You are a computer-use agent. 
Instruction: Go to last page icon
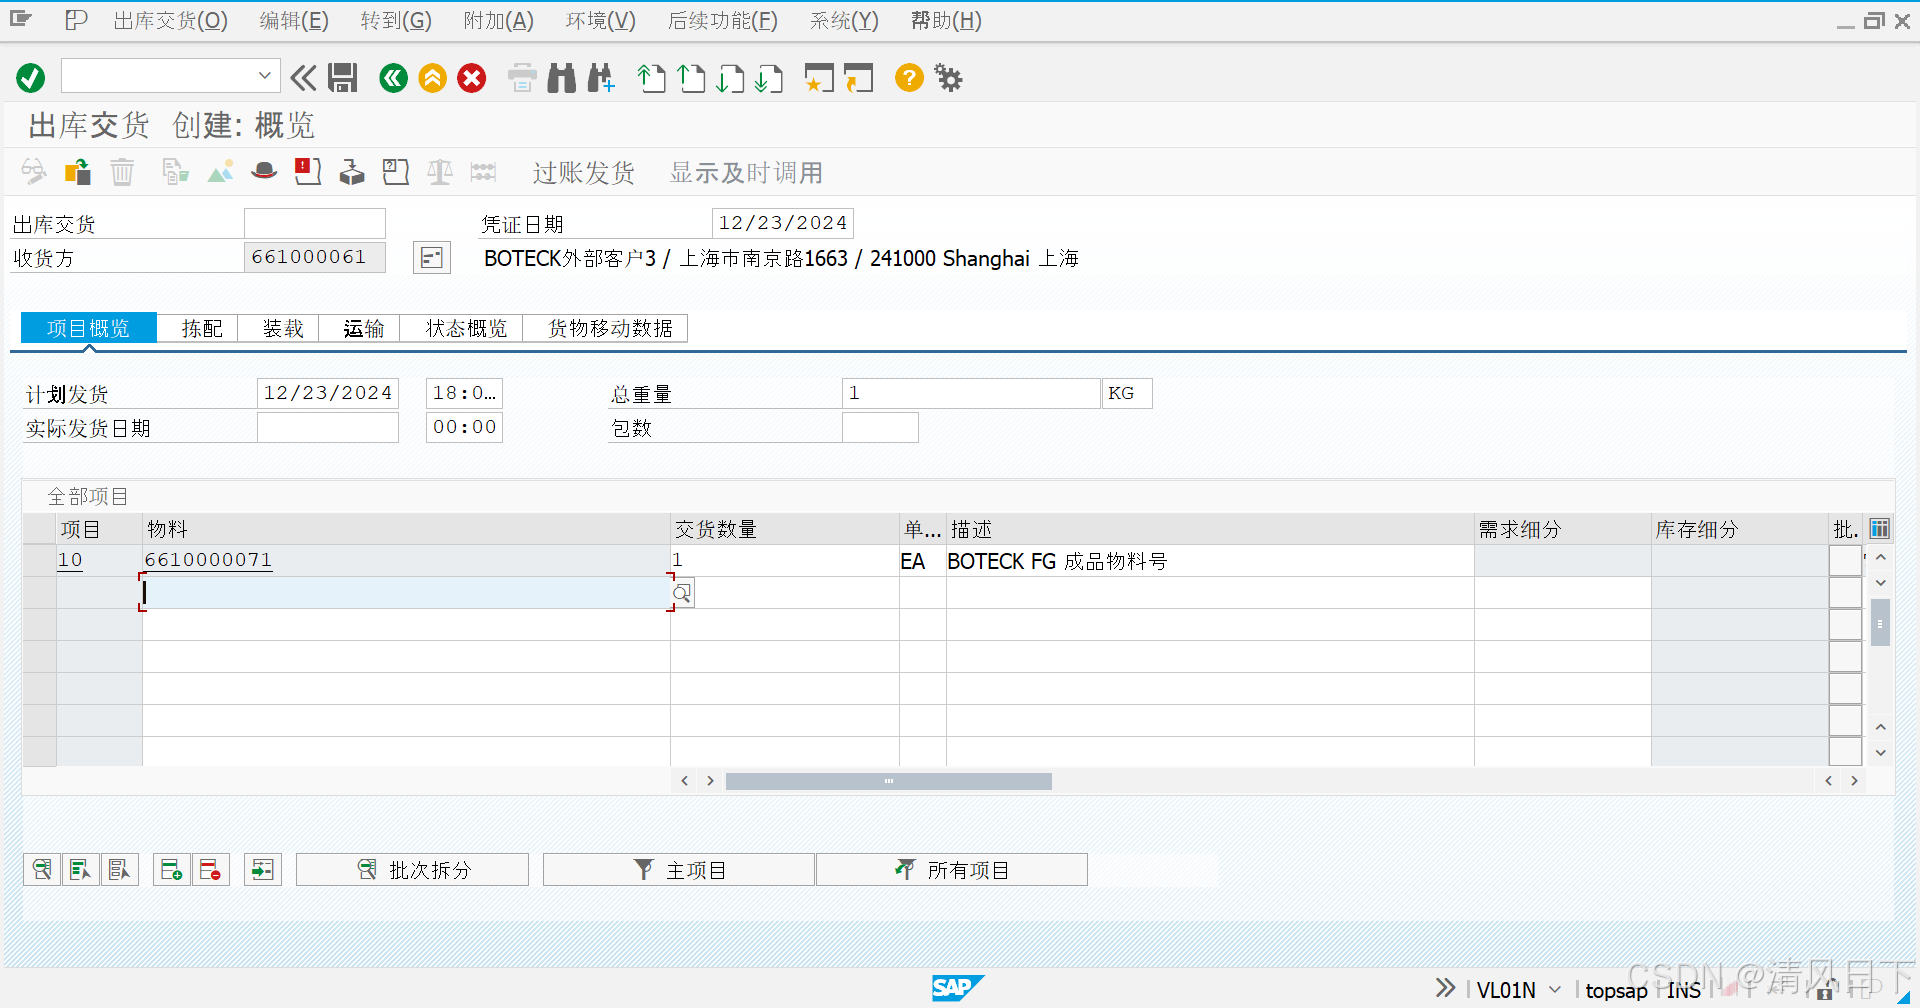pos(769,78)
